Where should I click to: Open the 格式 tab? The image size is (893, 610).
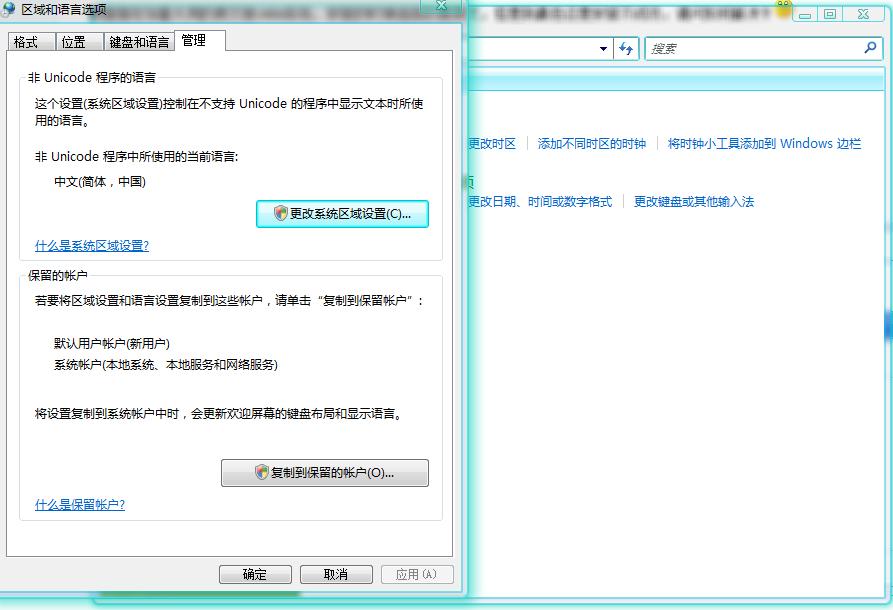(31, 42)
